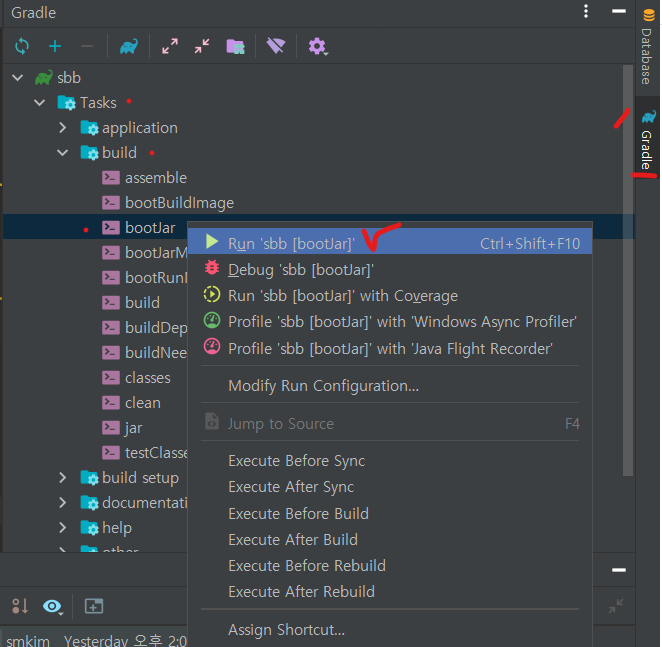Collapse the sbb project node
The width and height of the screenshot is (662, 647).
point(18,78)
